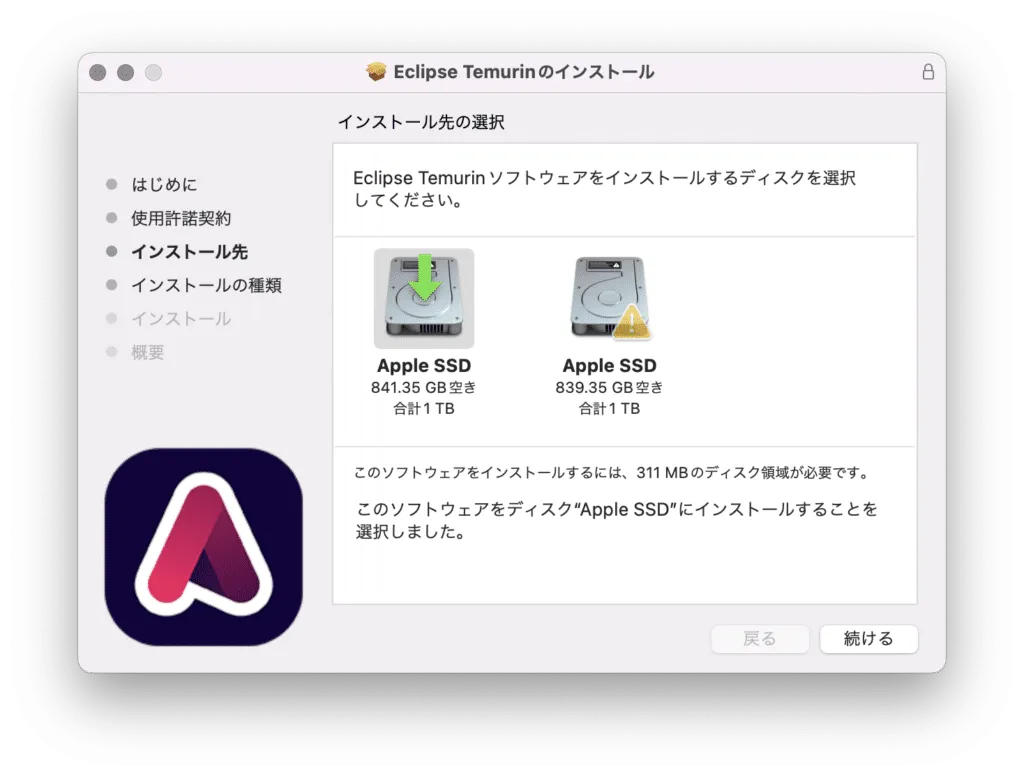This screenshot has height=776, width=1024.
Task: Click the 841.35 GB 空き text
Action: (424, 387)
